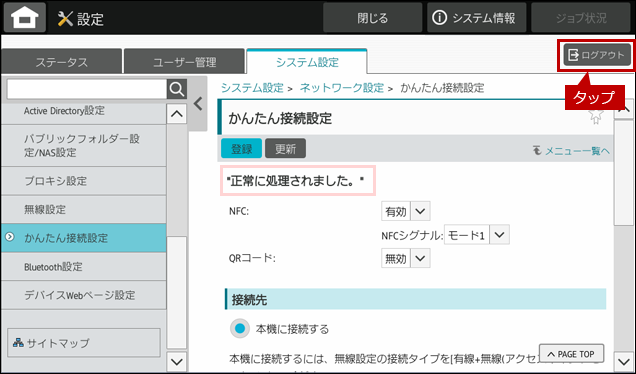Select the 本機に接続する radio button
The width and height of the screenshot is (636, 374).
click(240, 329)
